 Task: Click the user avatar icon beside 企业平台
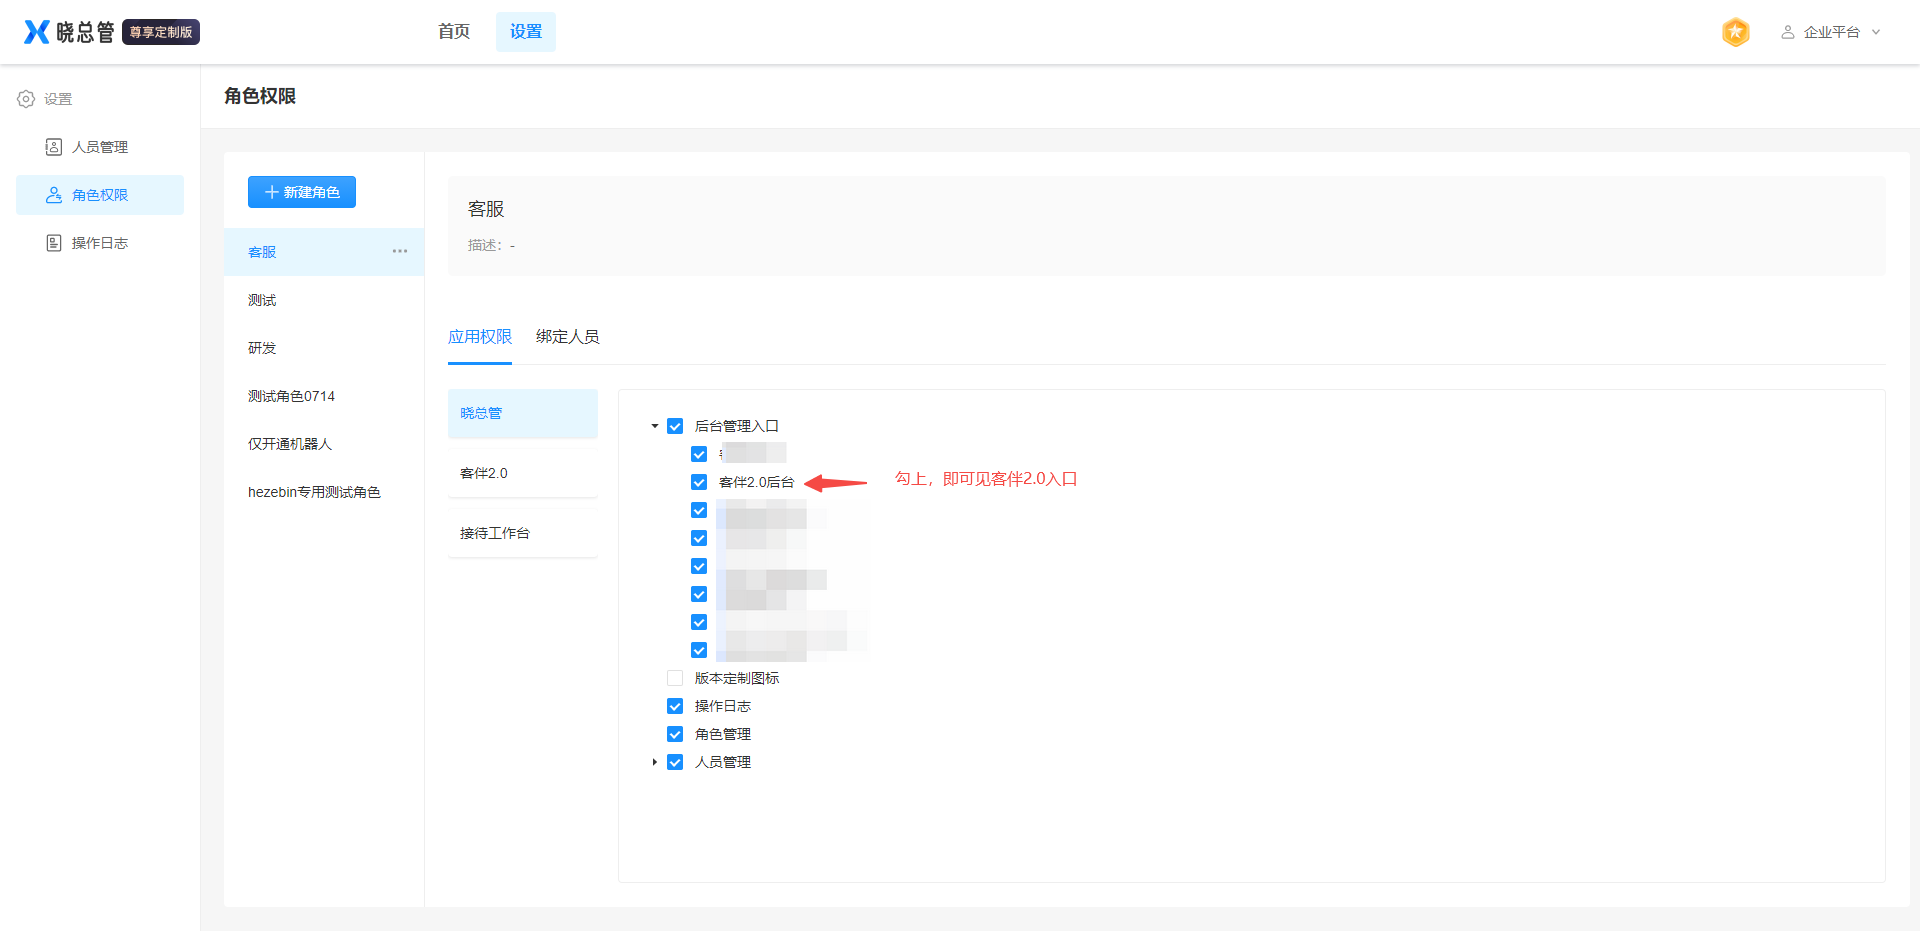(1788, 32)
